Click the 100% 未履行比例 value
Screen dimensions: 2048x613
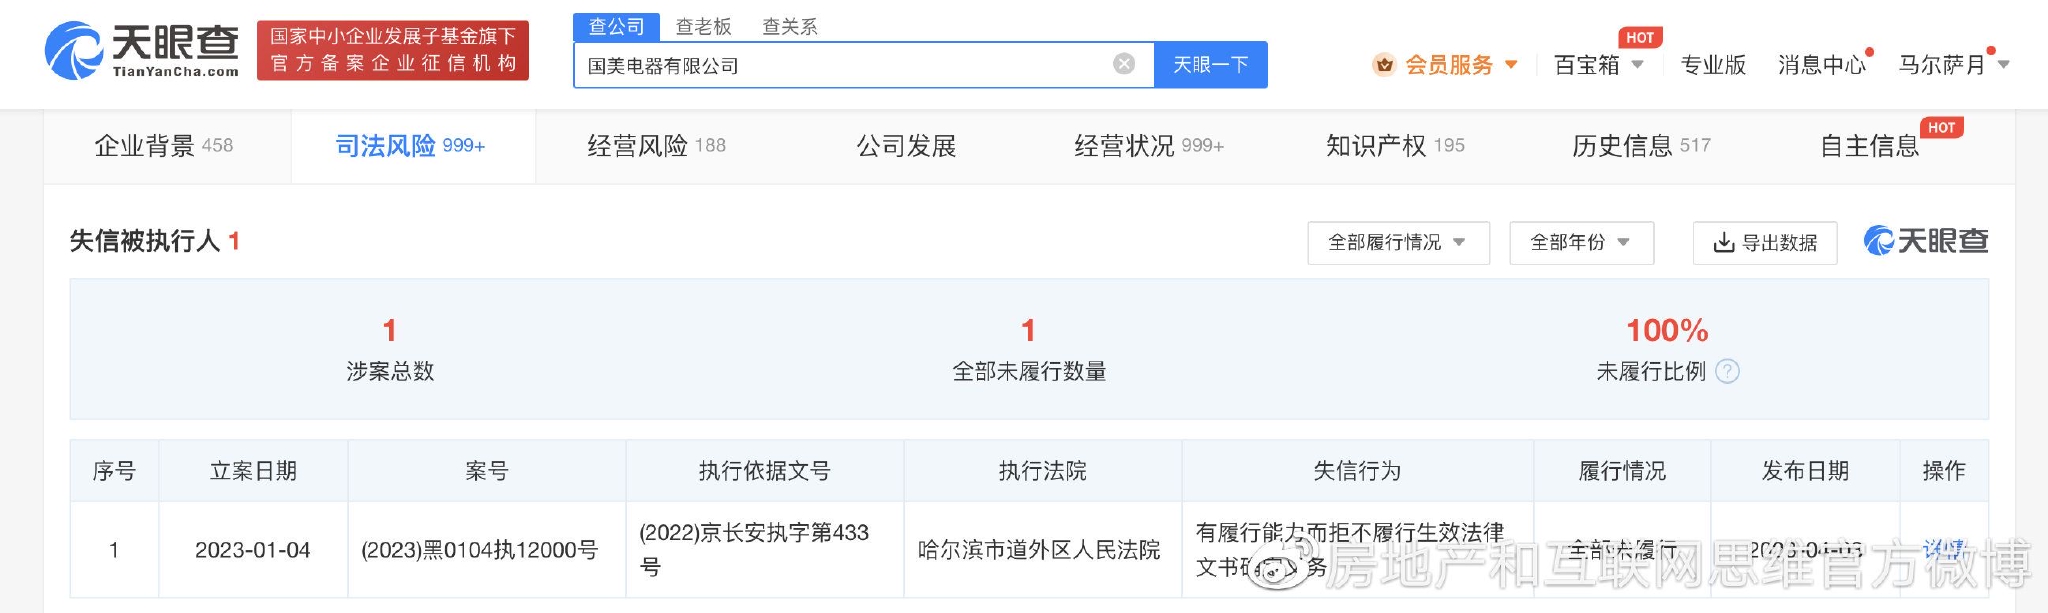1667,330
